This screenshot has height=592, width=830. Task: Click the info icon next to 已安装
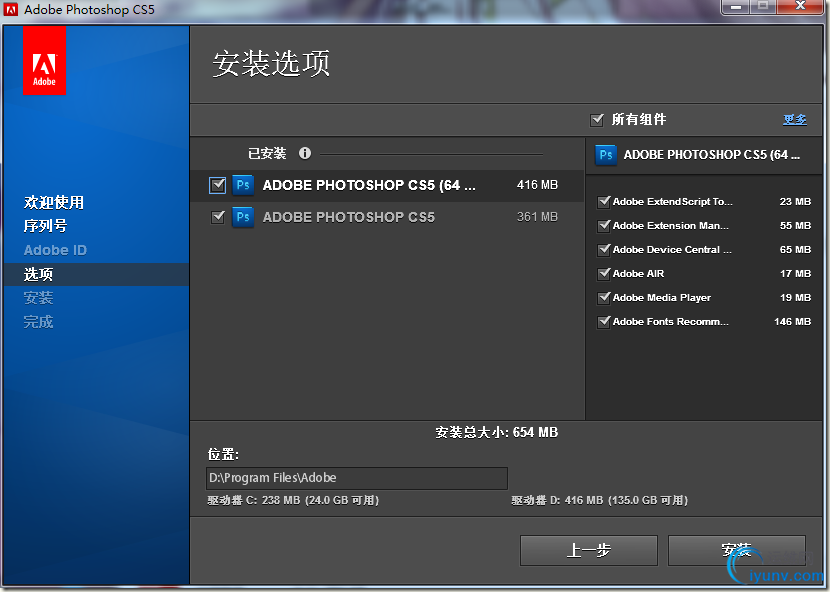(x=305, y=153)
